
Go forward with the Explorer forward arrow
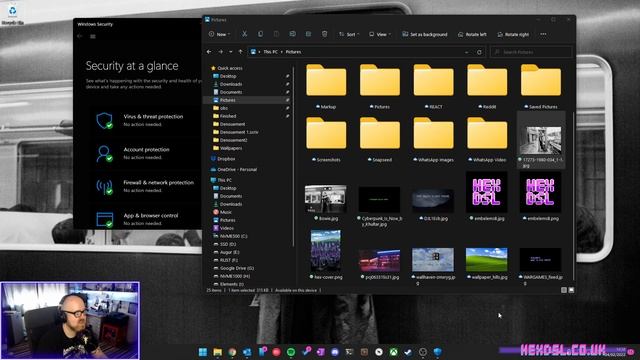(220, 52)
